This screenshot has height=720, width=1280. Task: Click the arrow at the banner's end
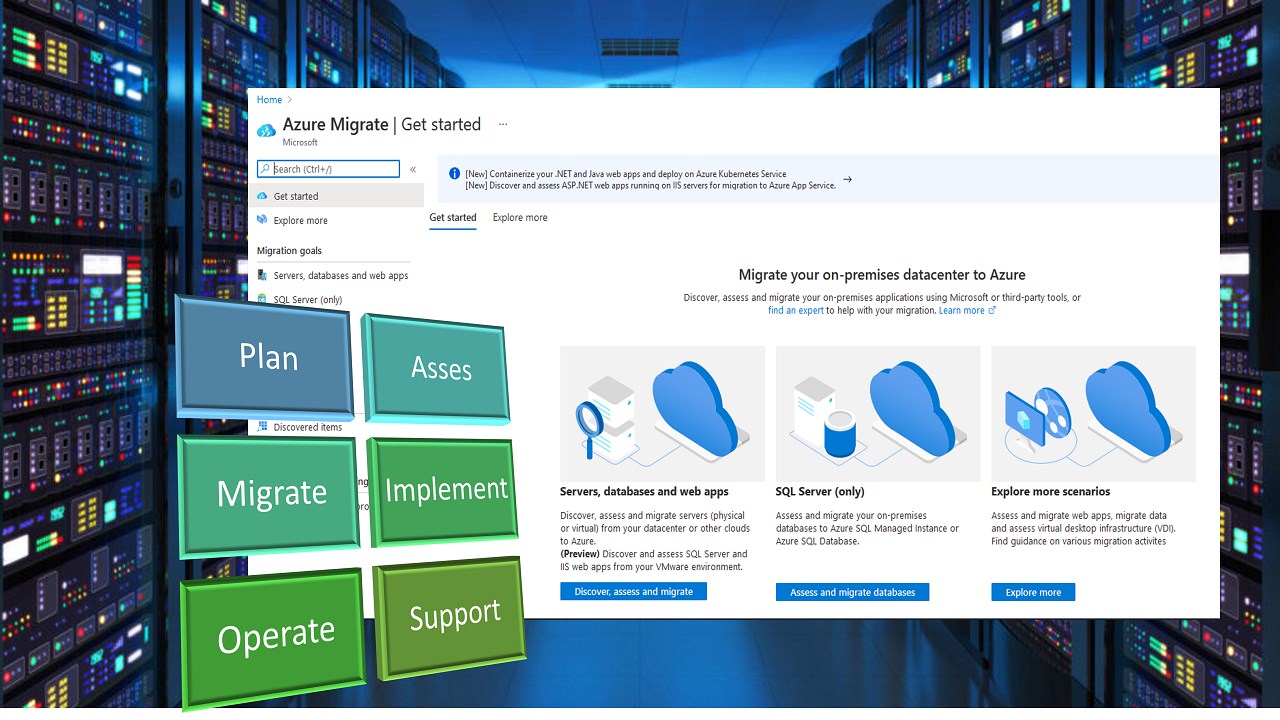tap(847, 180)
